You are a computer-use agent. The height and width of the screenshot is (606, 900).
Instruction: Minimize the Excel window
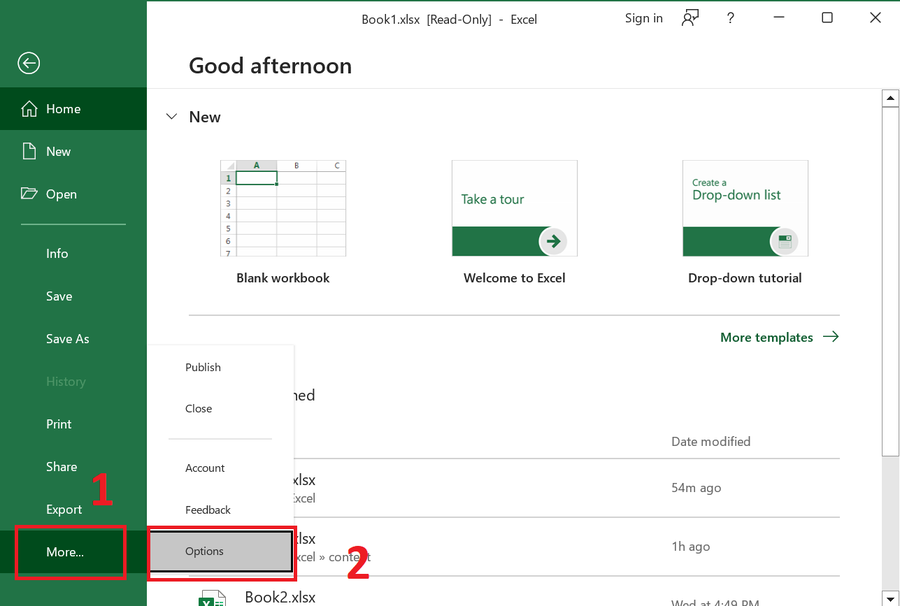click(779, 18)
